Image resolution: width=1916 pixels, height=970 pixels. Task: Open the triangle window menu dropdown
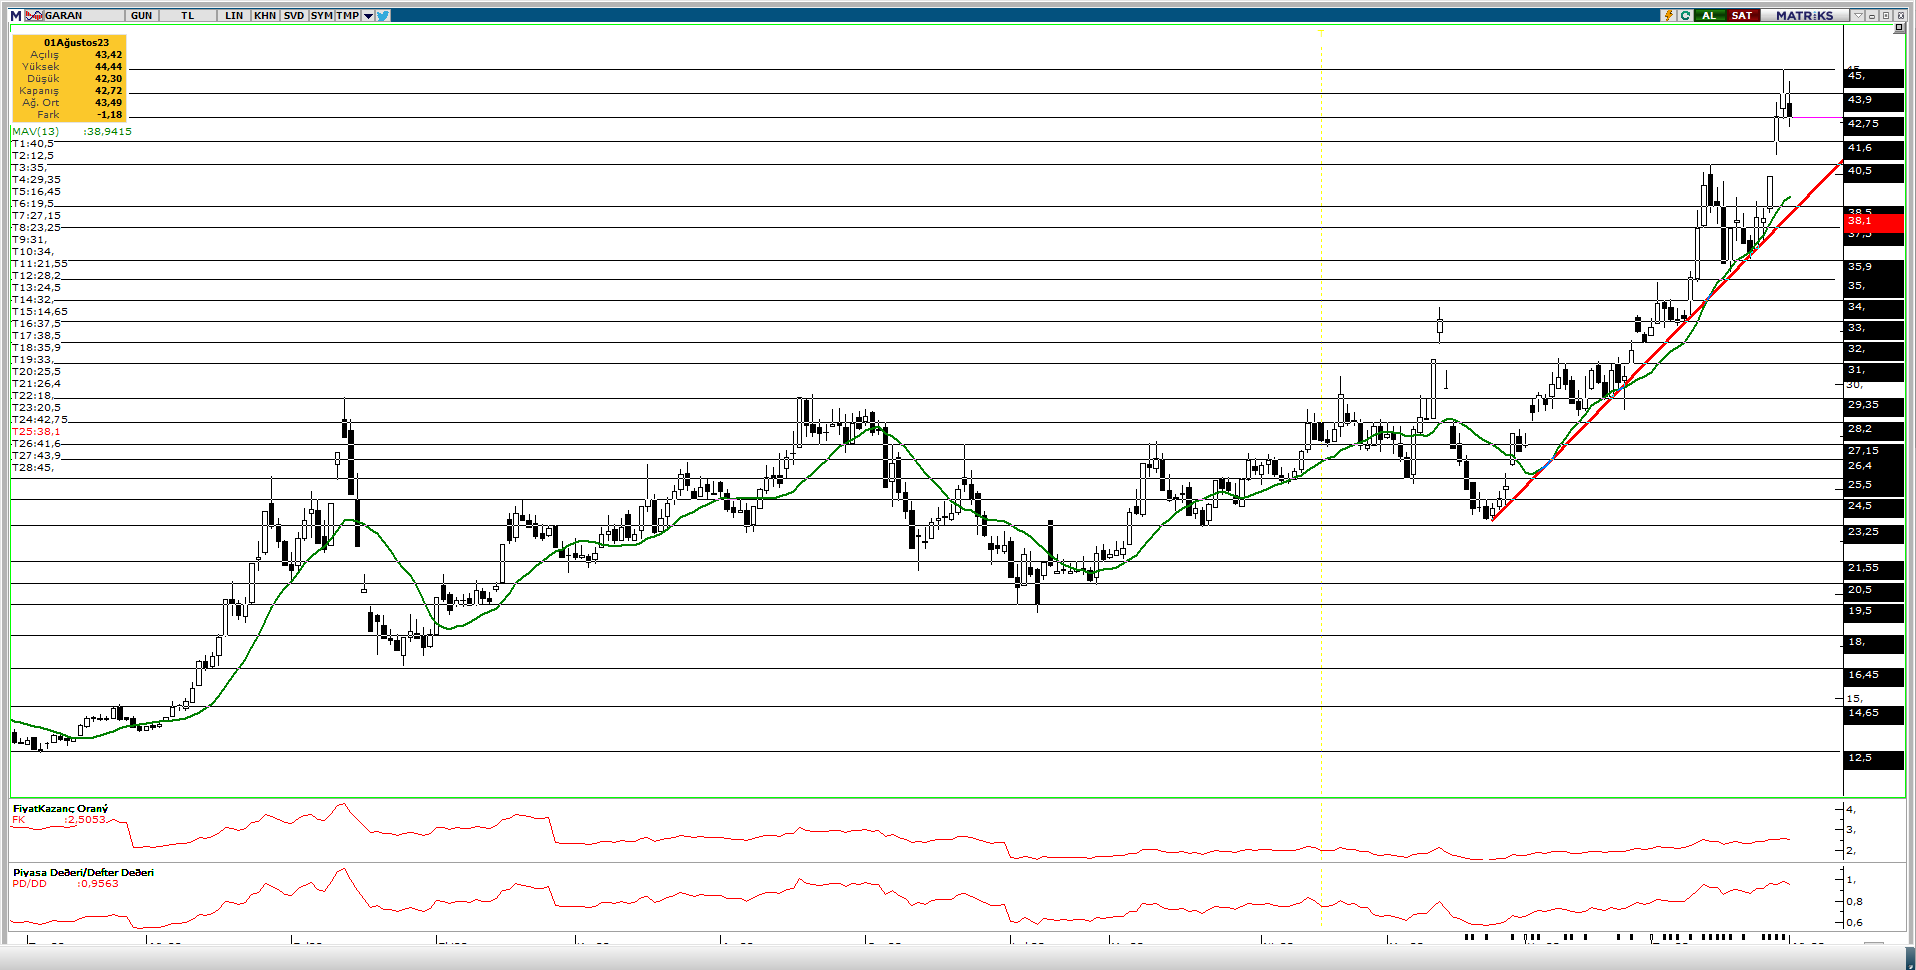pyautogui.click(x=1858, y=16)
